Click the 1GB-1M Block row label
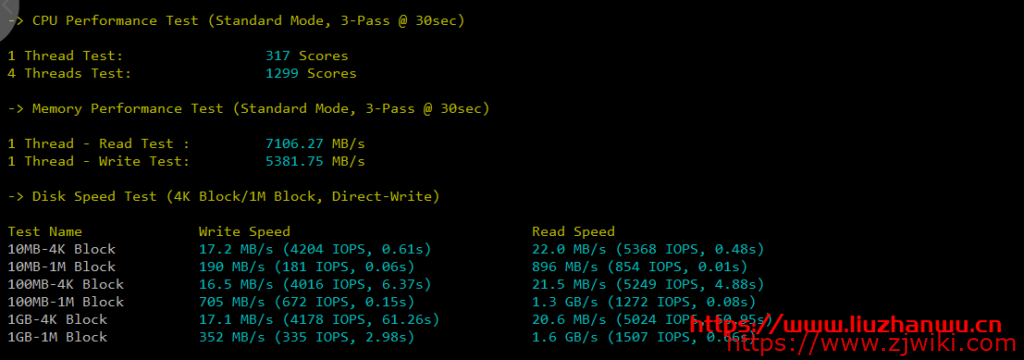Screen dimensions: 1024x360 pos(57,338)
